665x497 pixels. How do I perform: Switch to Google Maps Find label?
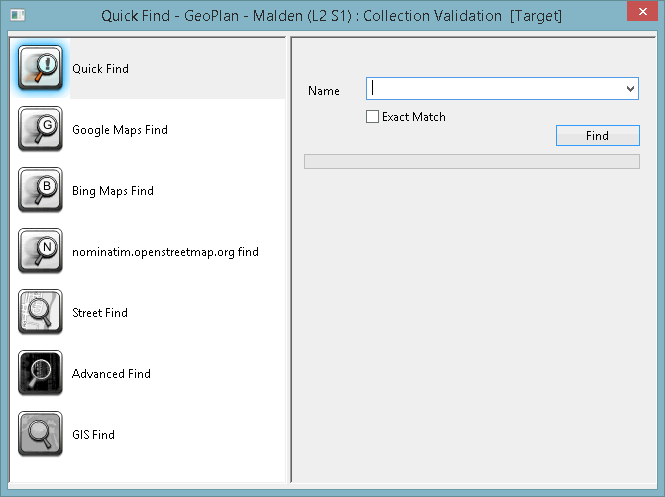120,130
